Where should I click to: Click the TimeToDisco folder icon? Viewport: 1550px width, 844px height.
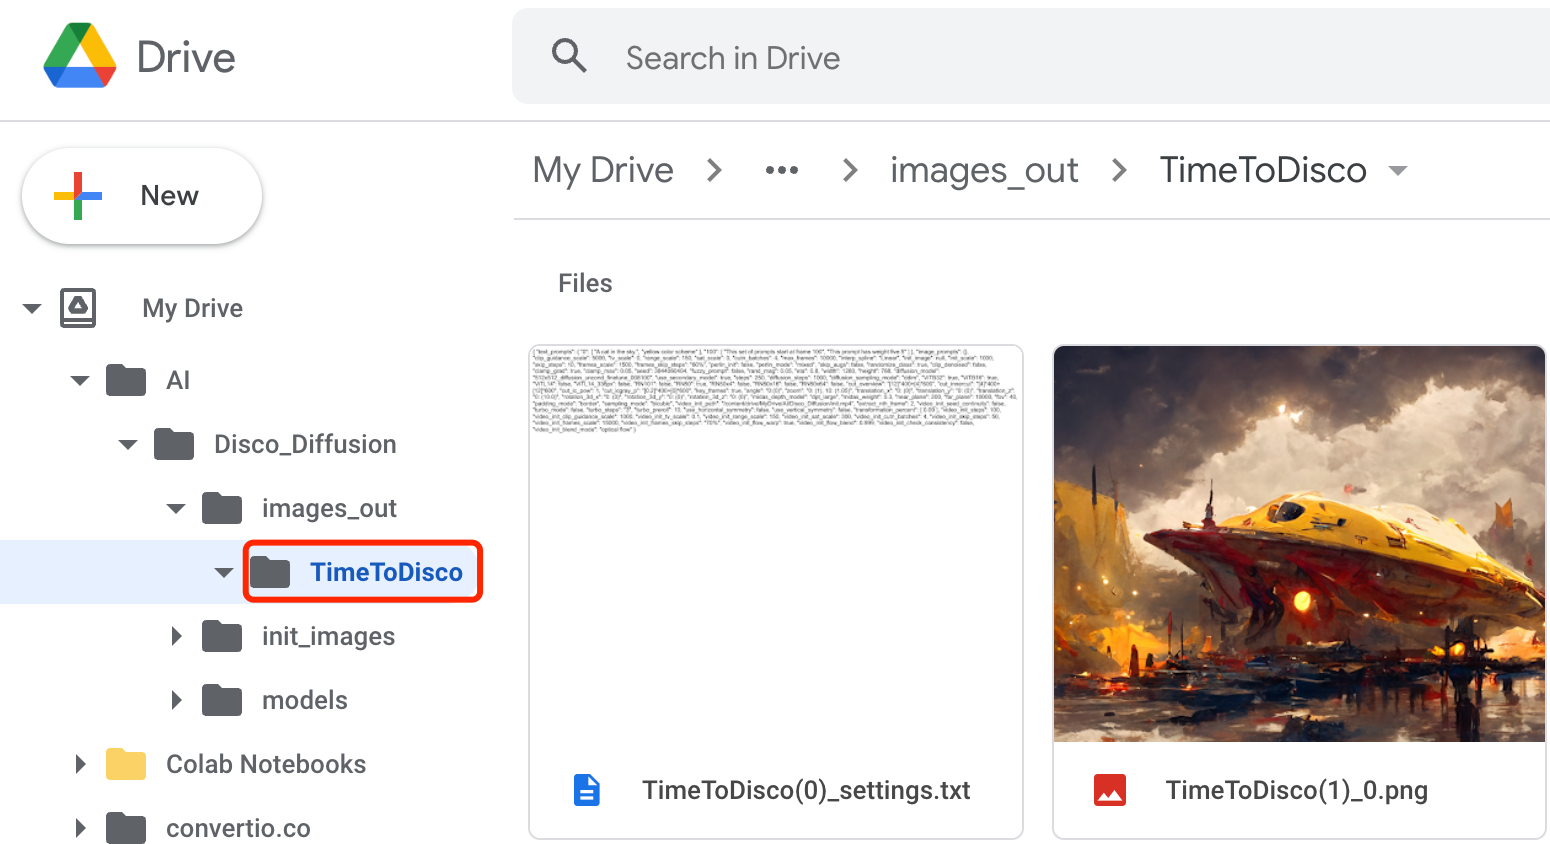point(274,571)
